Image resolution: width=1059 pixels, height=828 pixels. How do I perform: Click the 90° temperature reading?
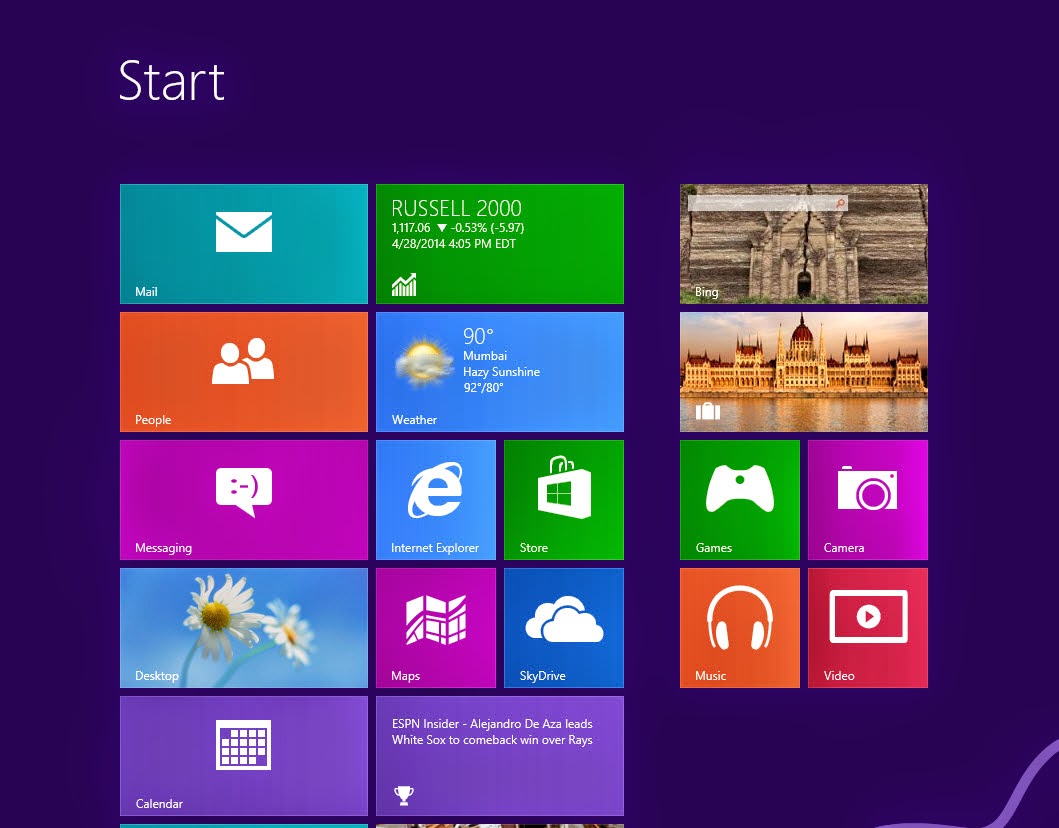click(478, 336)
